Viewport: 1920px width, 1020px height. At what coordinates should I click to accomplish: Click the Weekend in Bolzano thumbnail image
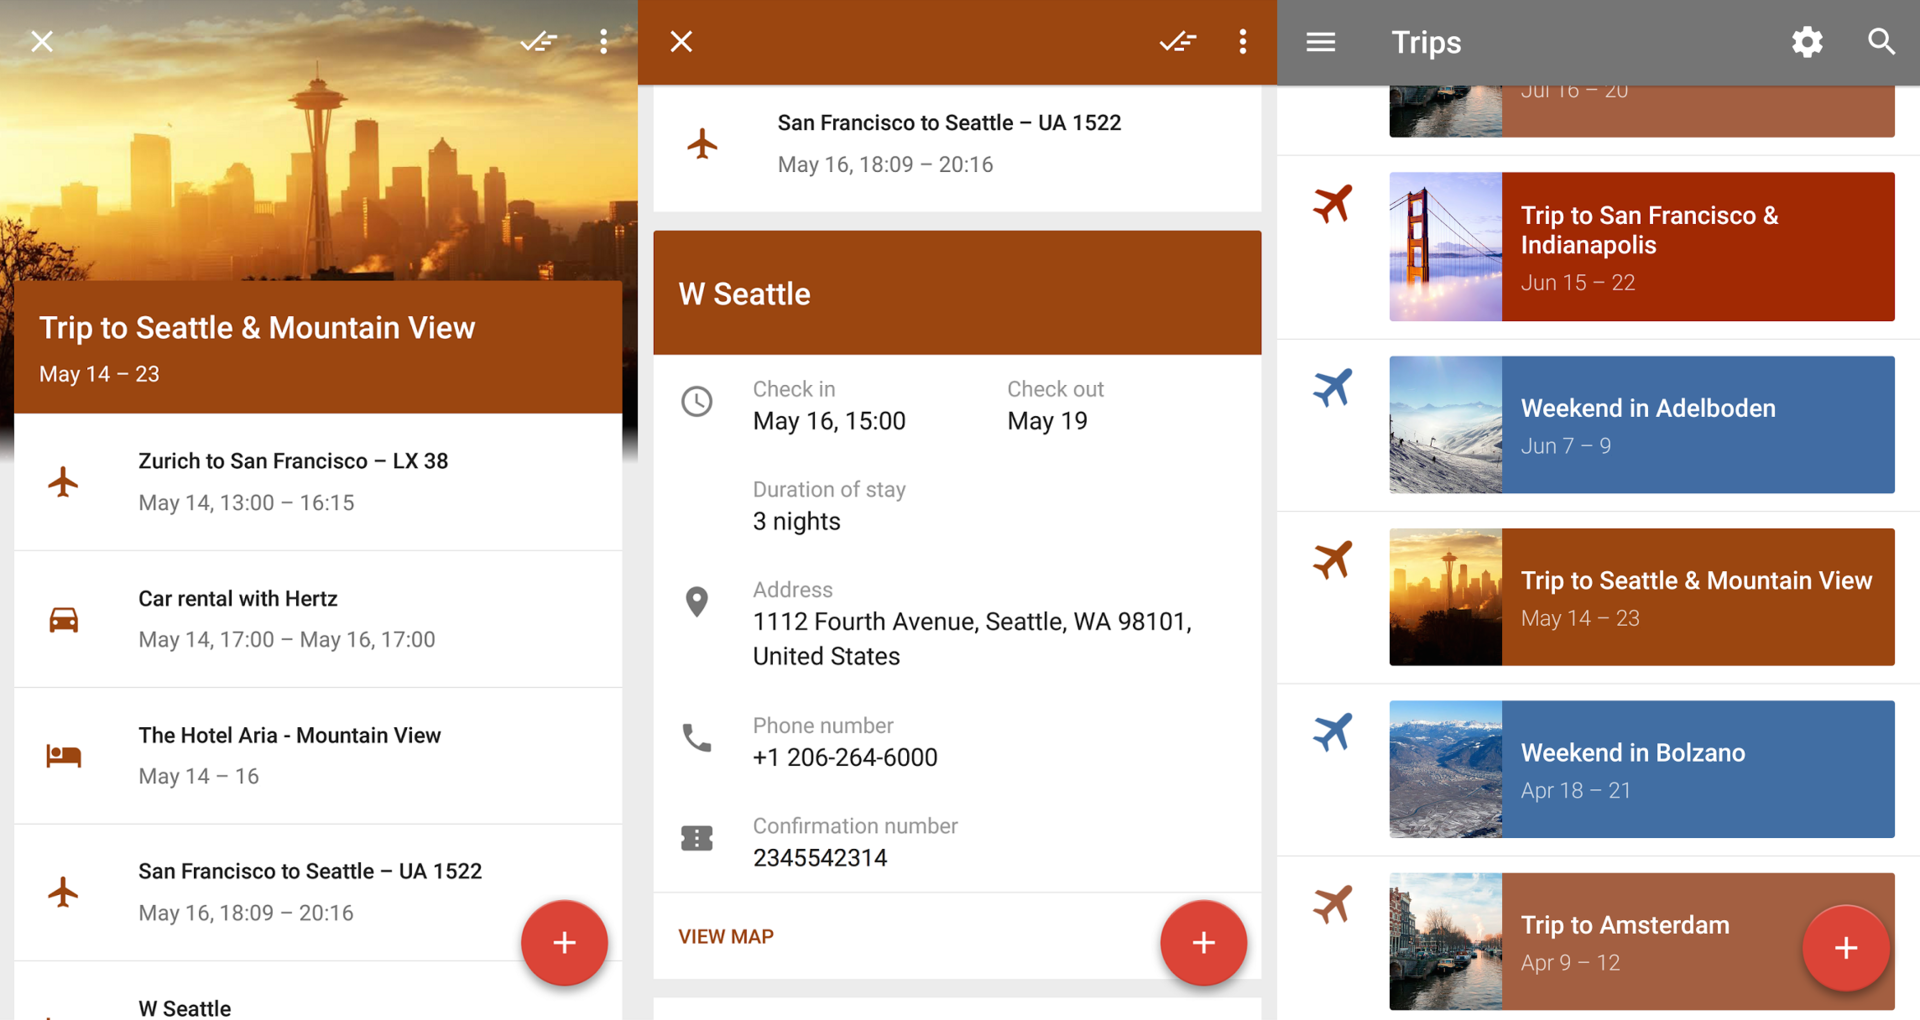tap(1445, 769)
